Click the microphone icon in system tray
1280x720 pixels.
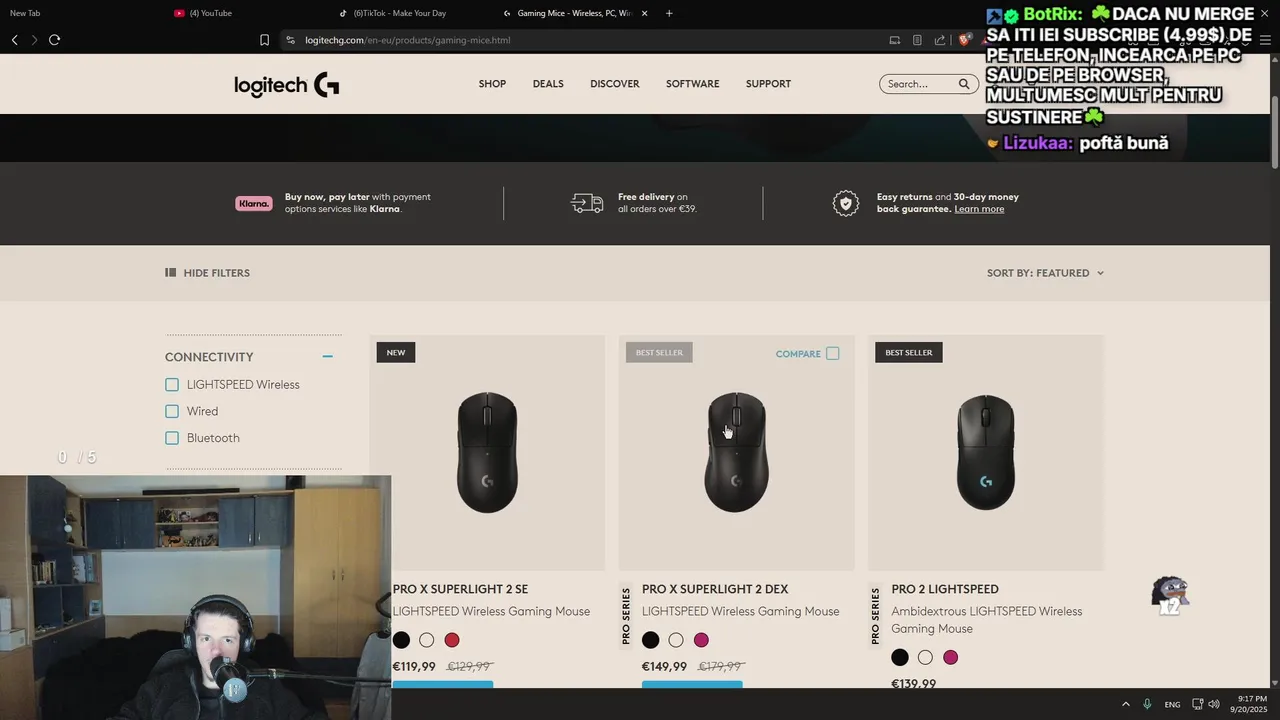[x=1147, y=704]
